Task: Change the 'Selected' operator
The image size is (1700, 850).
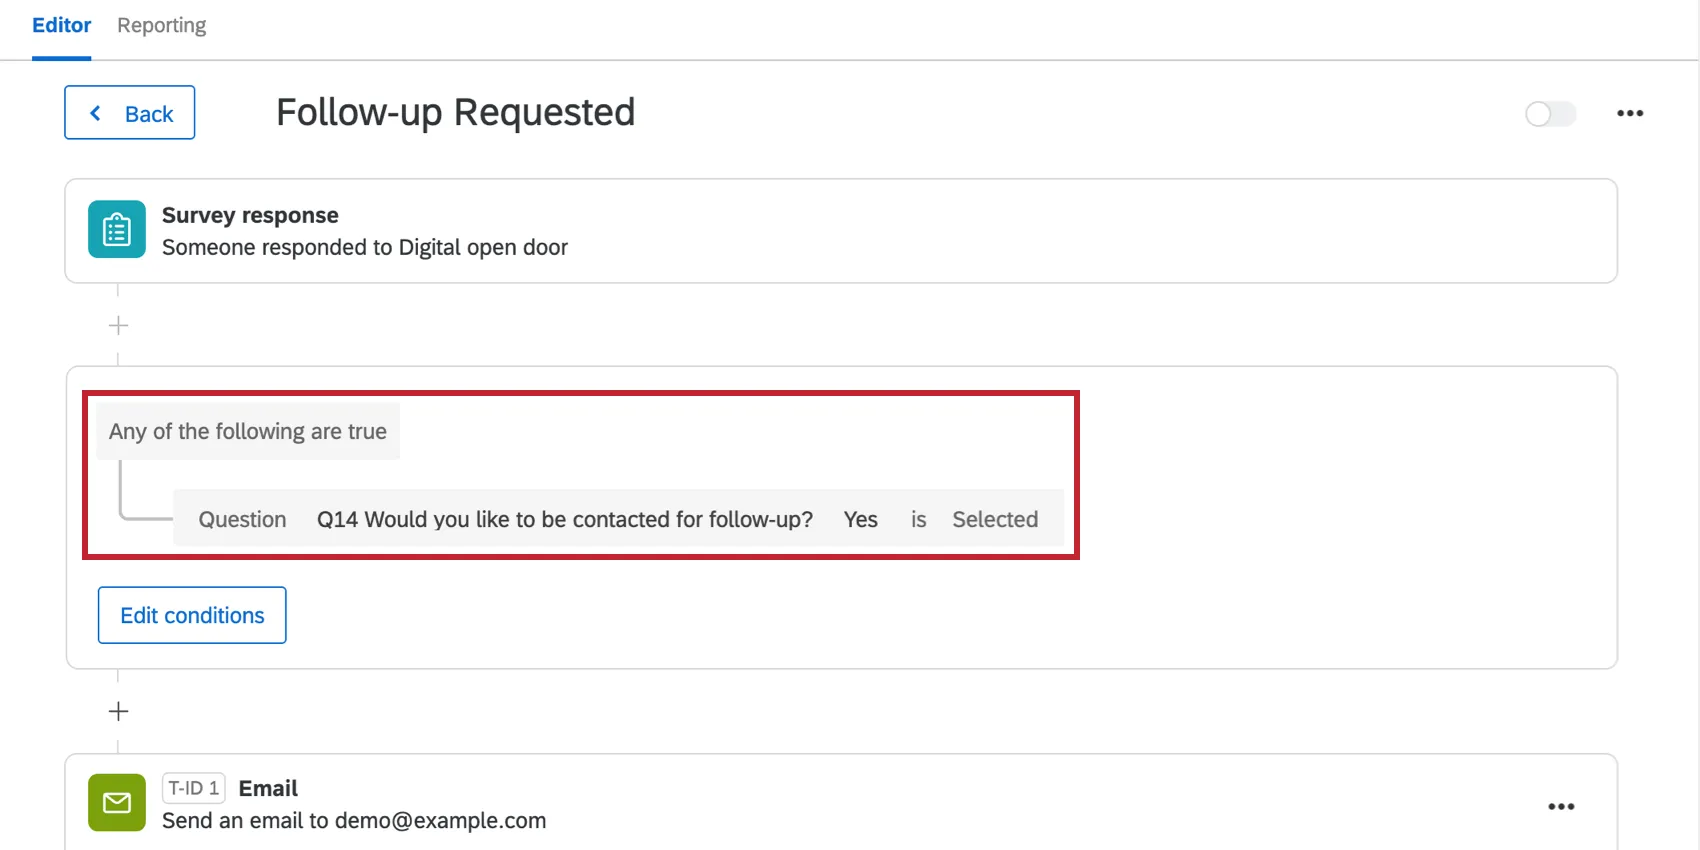Action: (994, 519)
